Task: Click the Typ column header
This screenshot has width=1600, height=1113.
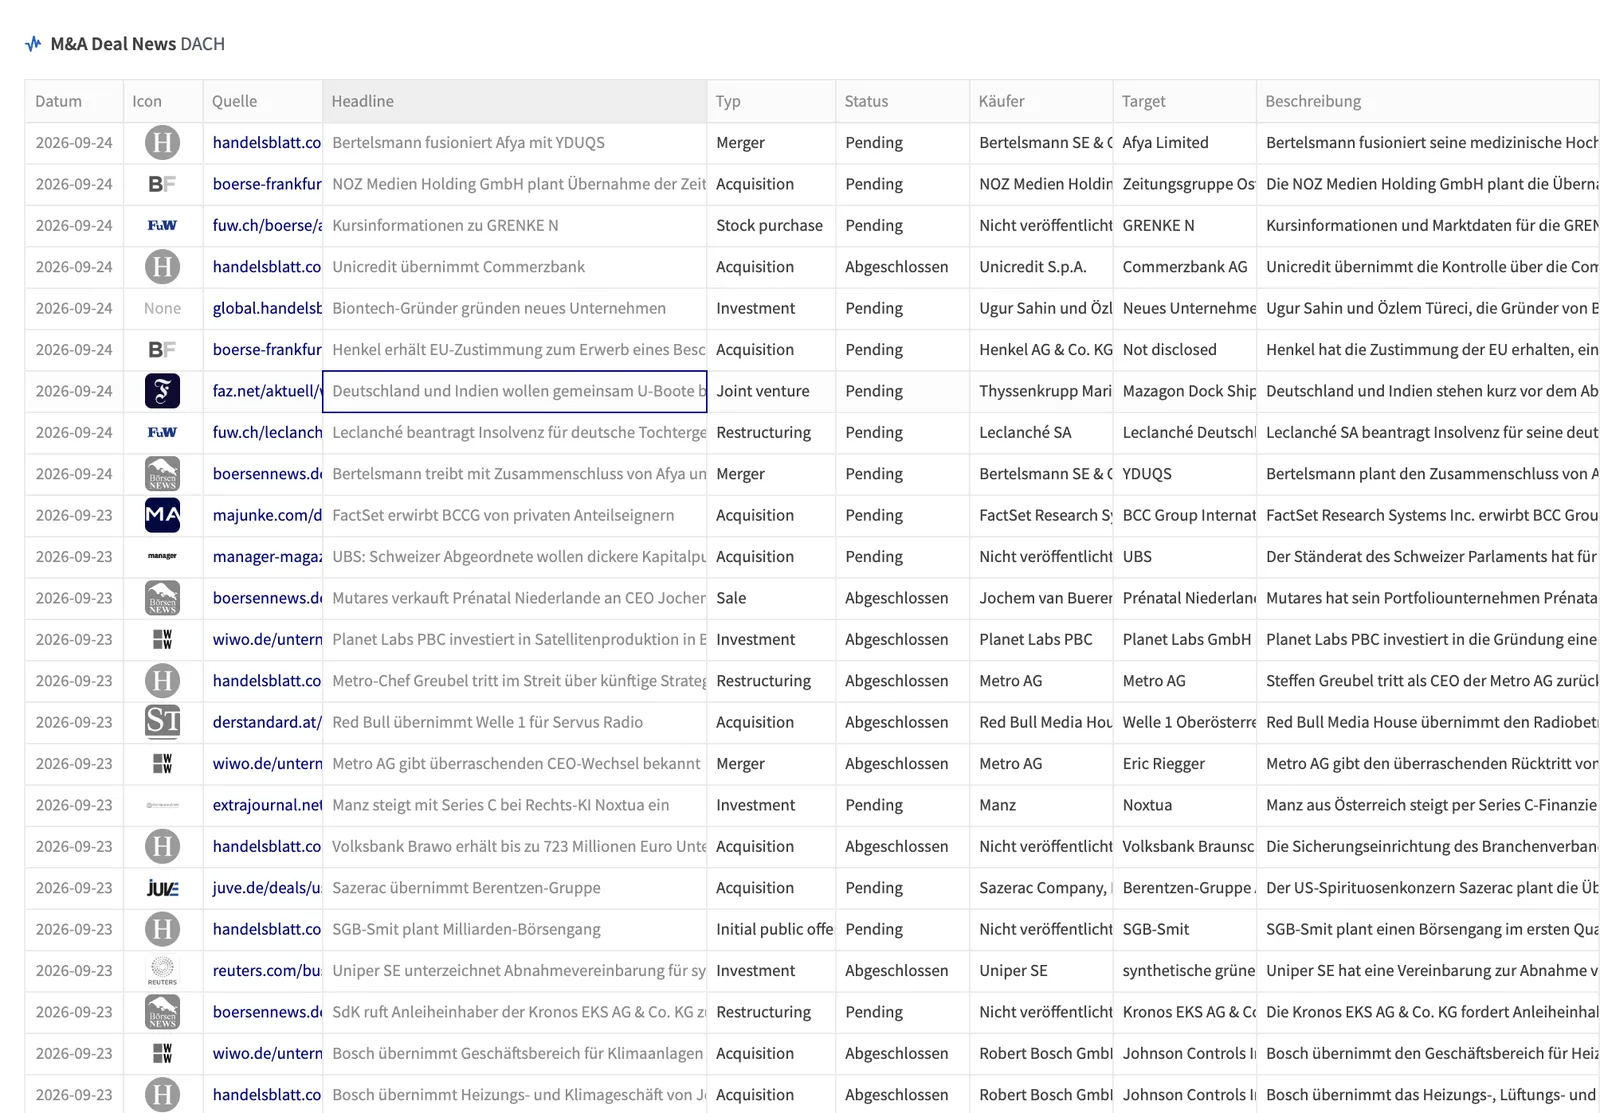Action: pos(770,101)
